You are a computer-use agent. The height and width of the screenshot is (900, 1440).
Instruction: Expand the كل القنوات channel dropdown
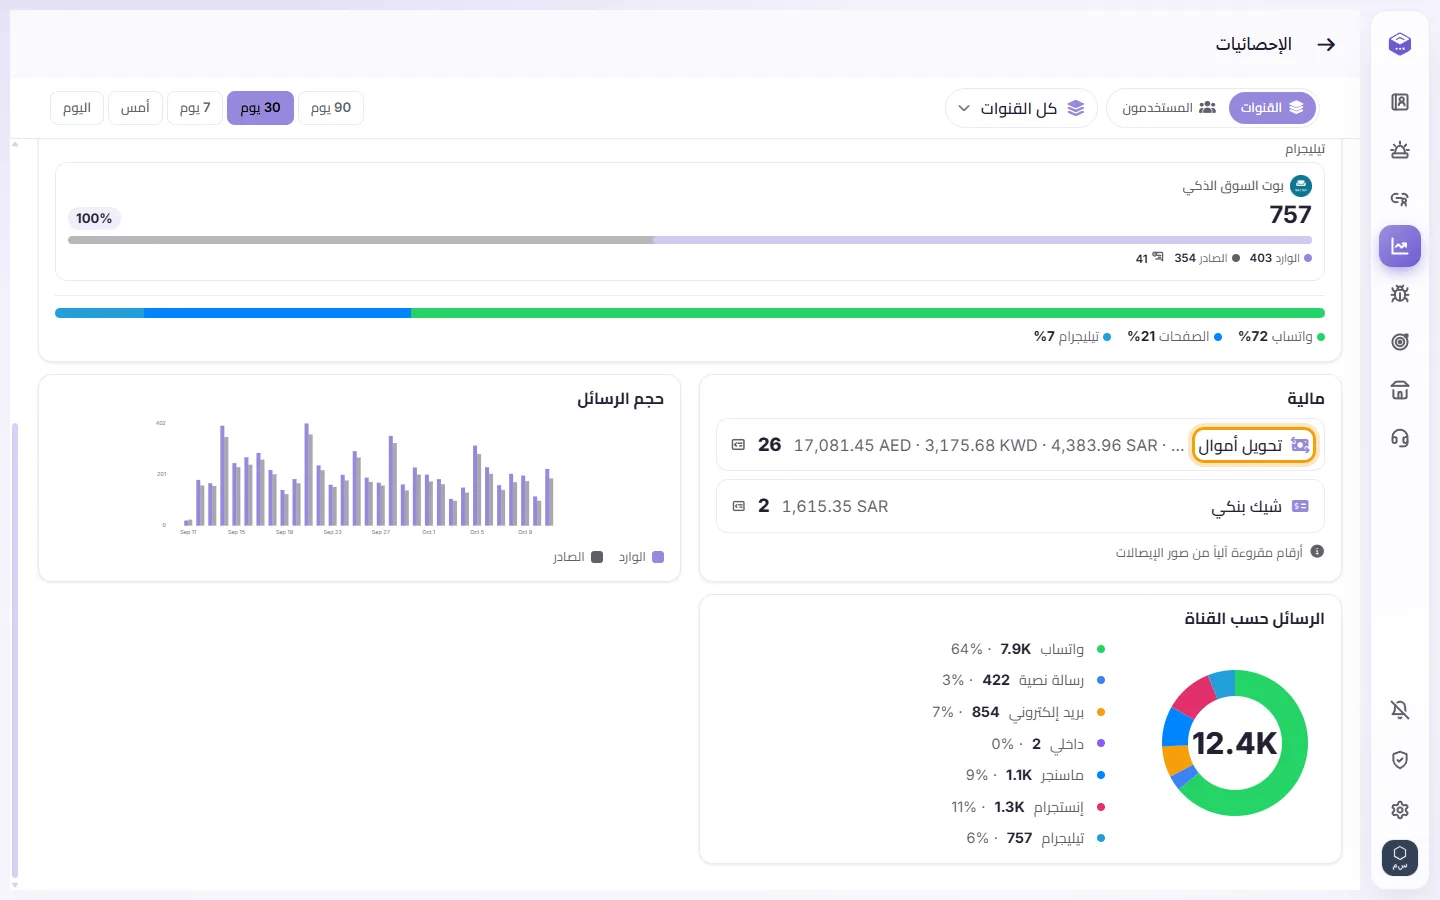point(1021,108)
